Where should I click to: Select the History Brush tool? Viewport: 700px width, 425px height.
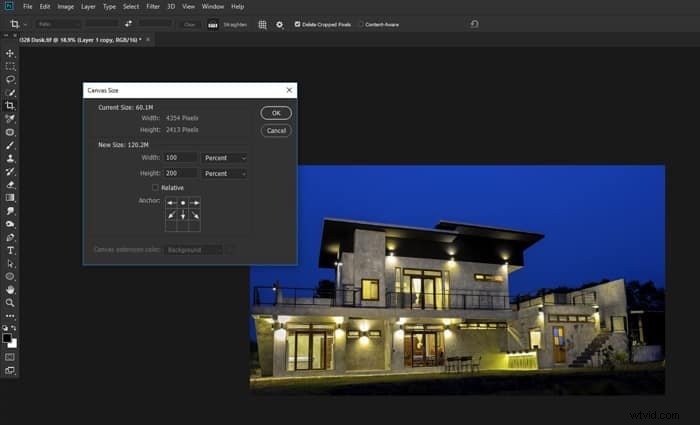(x=10, y=171)
